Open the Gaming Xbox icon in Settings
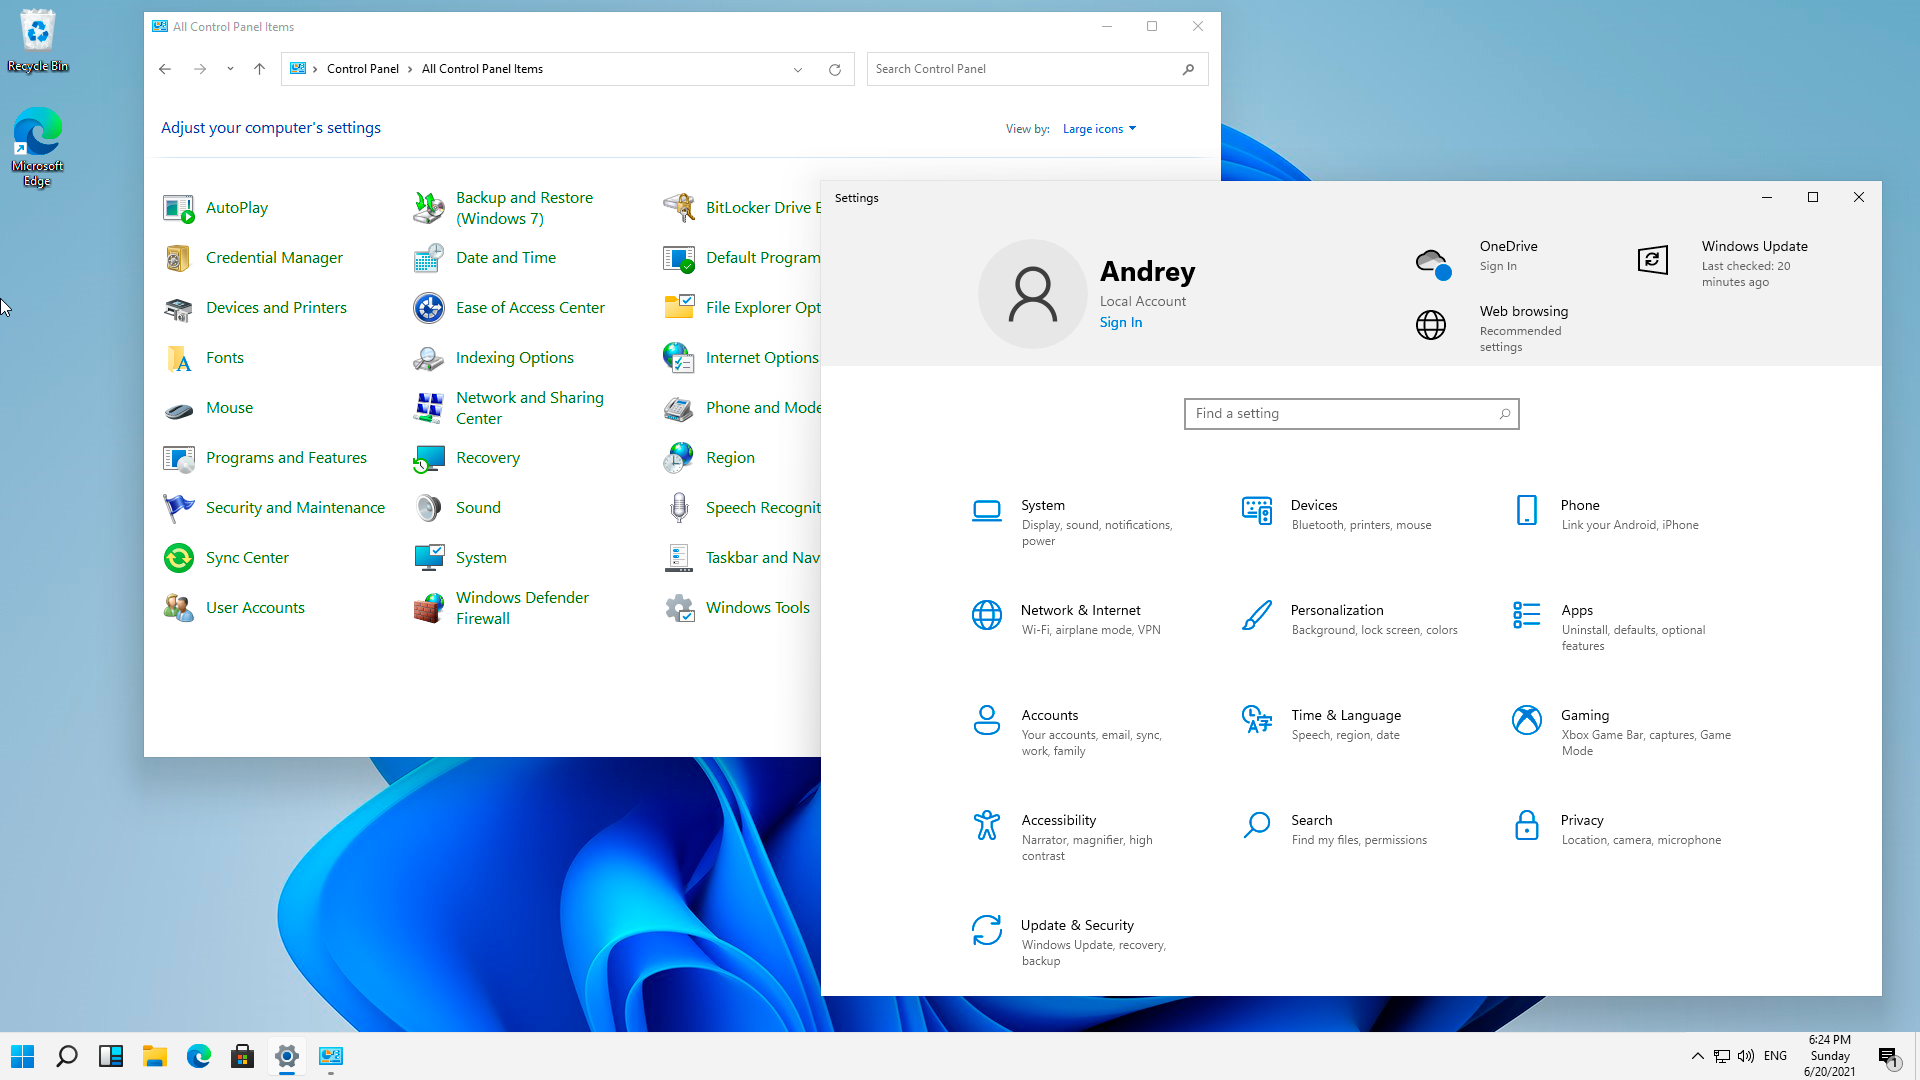The height and width of the screenshot is (1080, 1920). [x=1526, y=720]
